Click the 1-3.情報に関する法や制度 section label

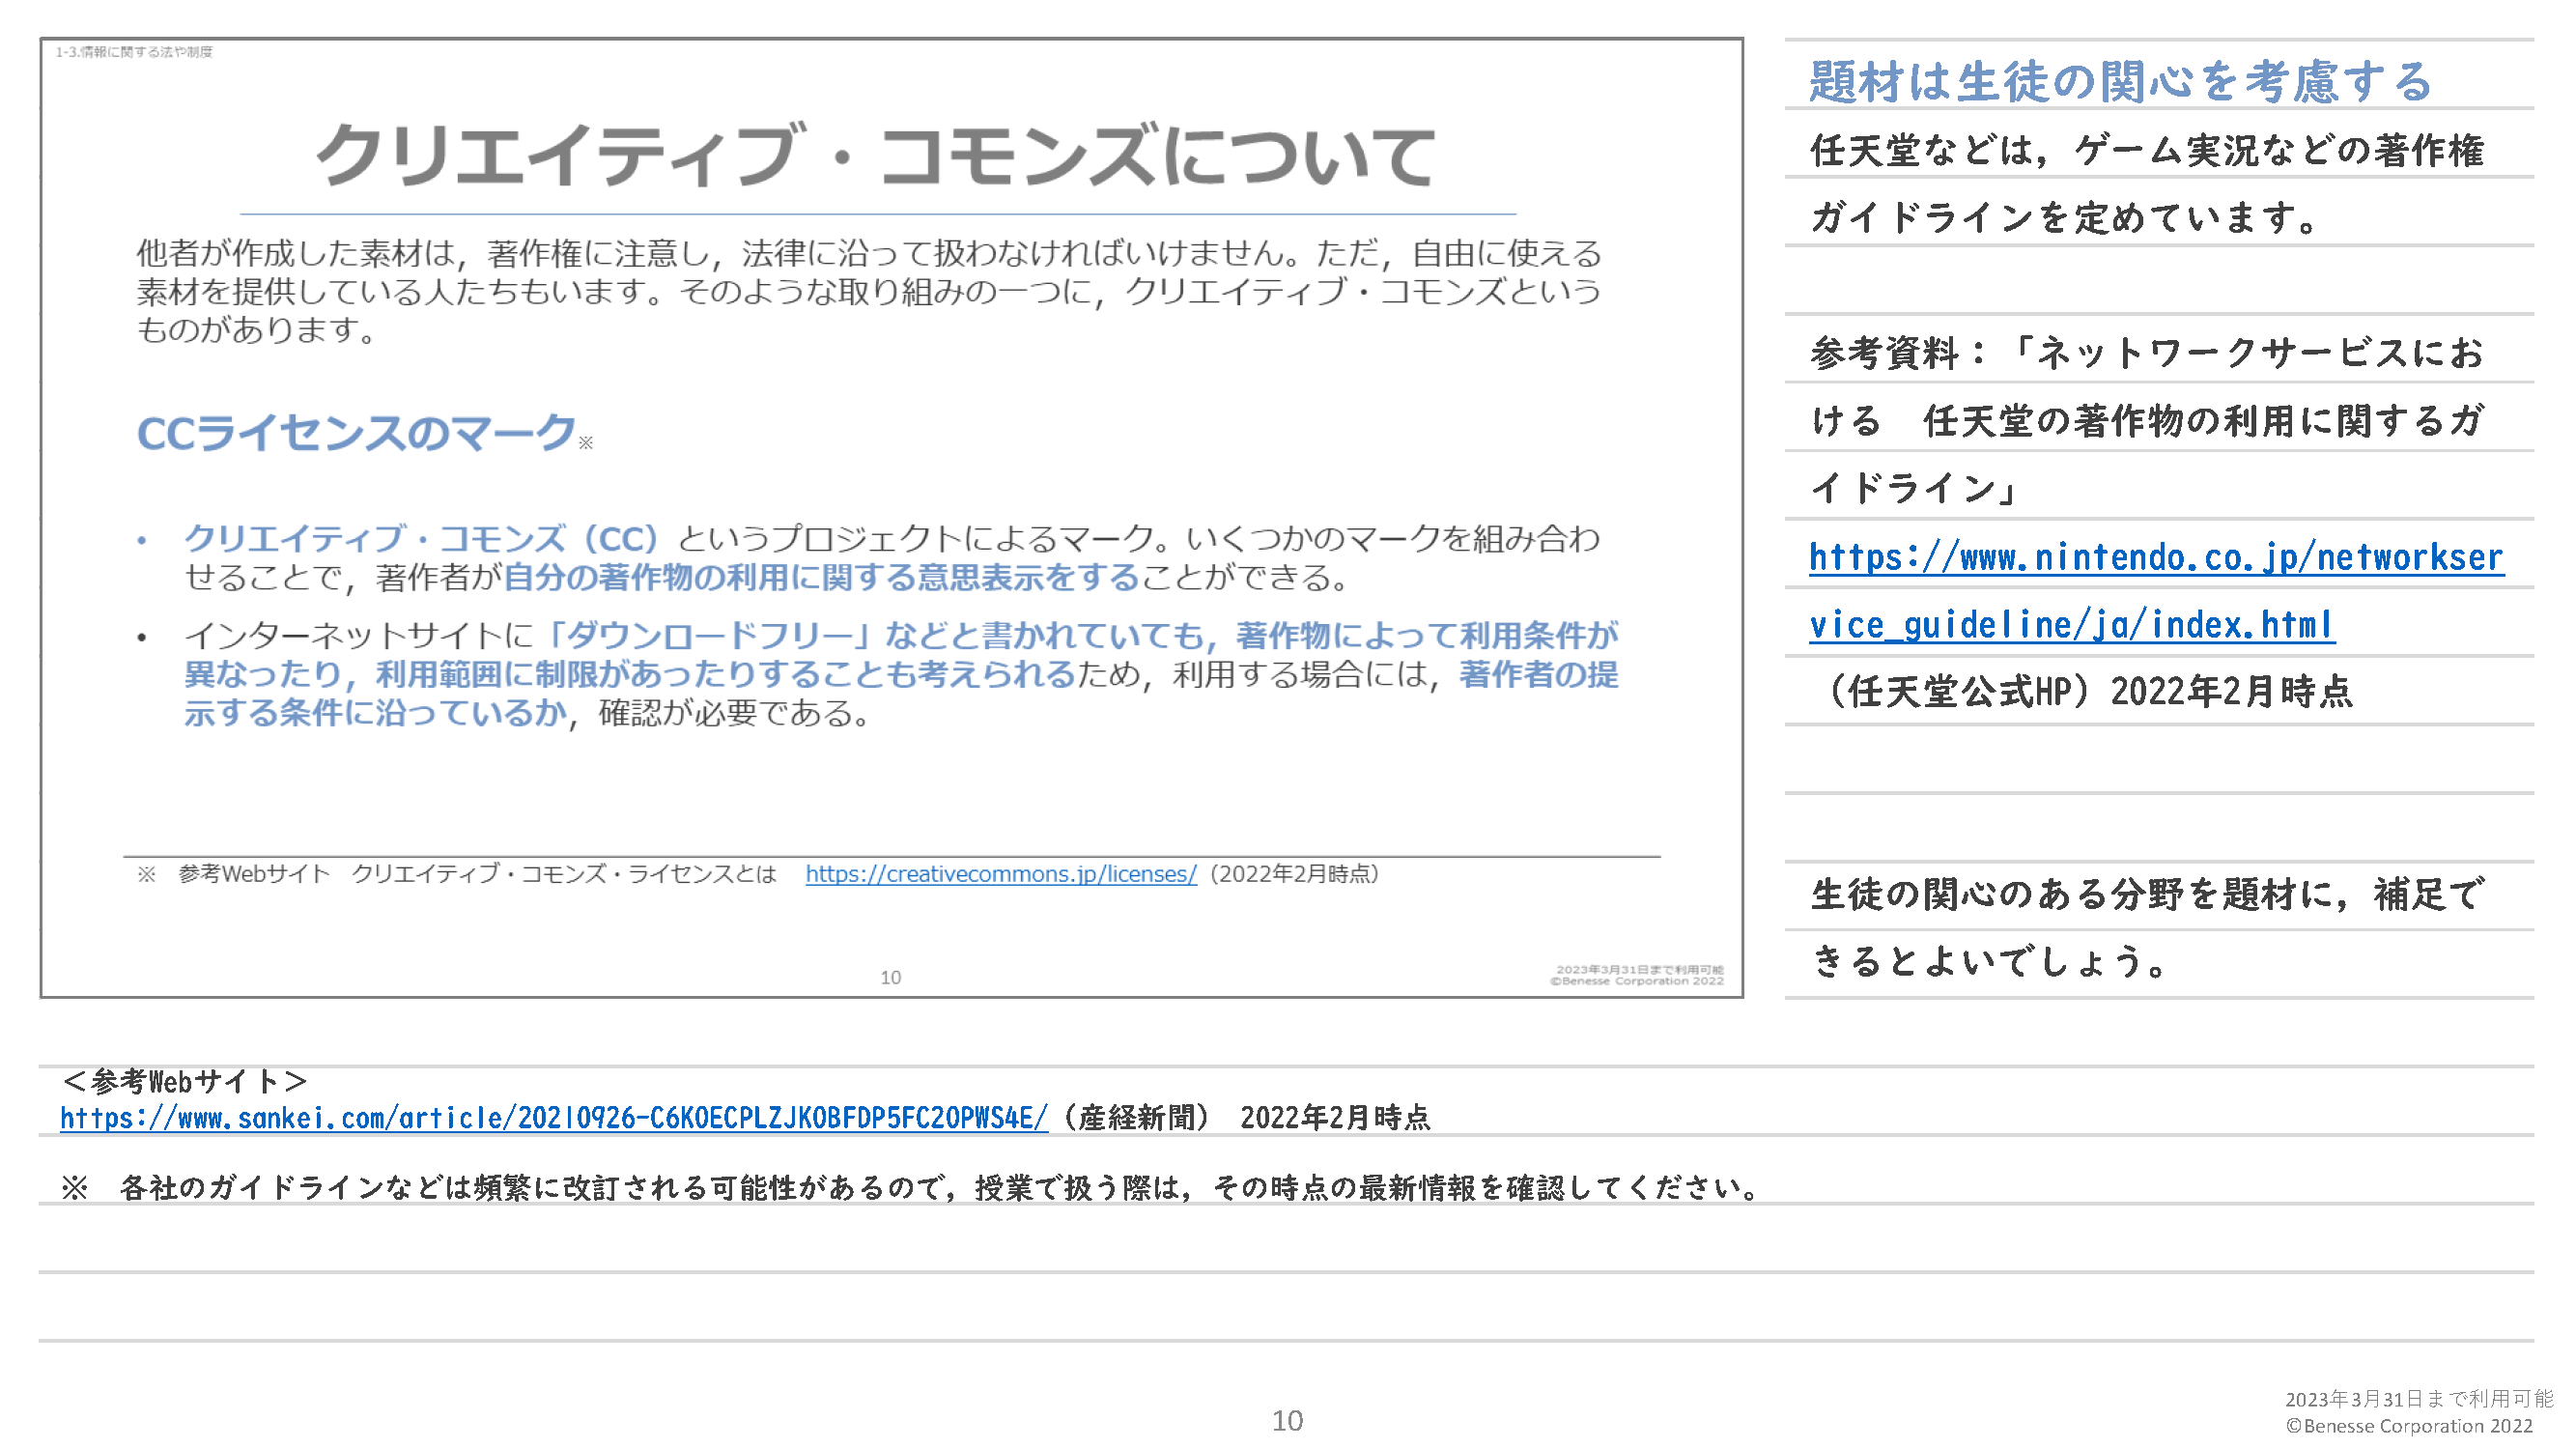134,52
